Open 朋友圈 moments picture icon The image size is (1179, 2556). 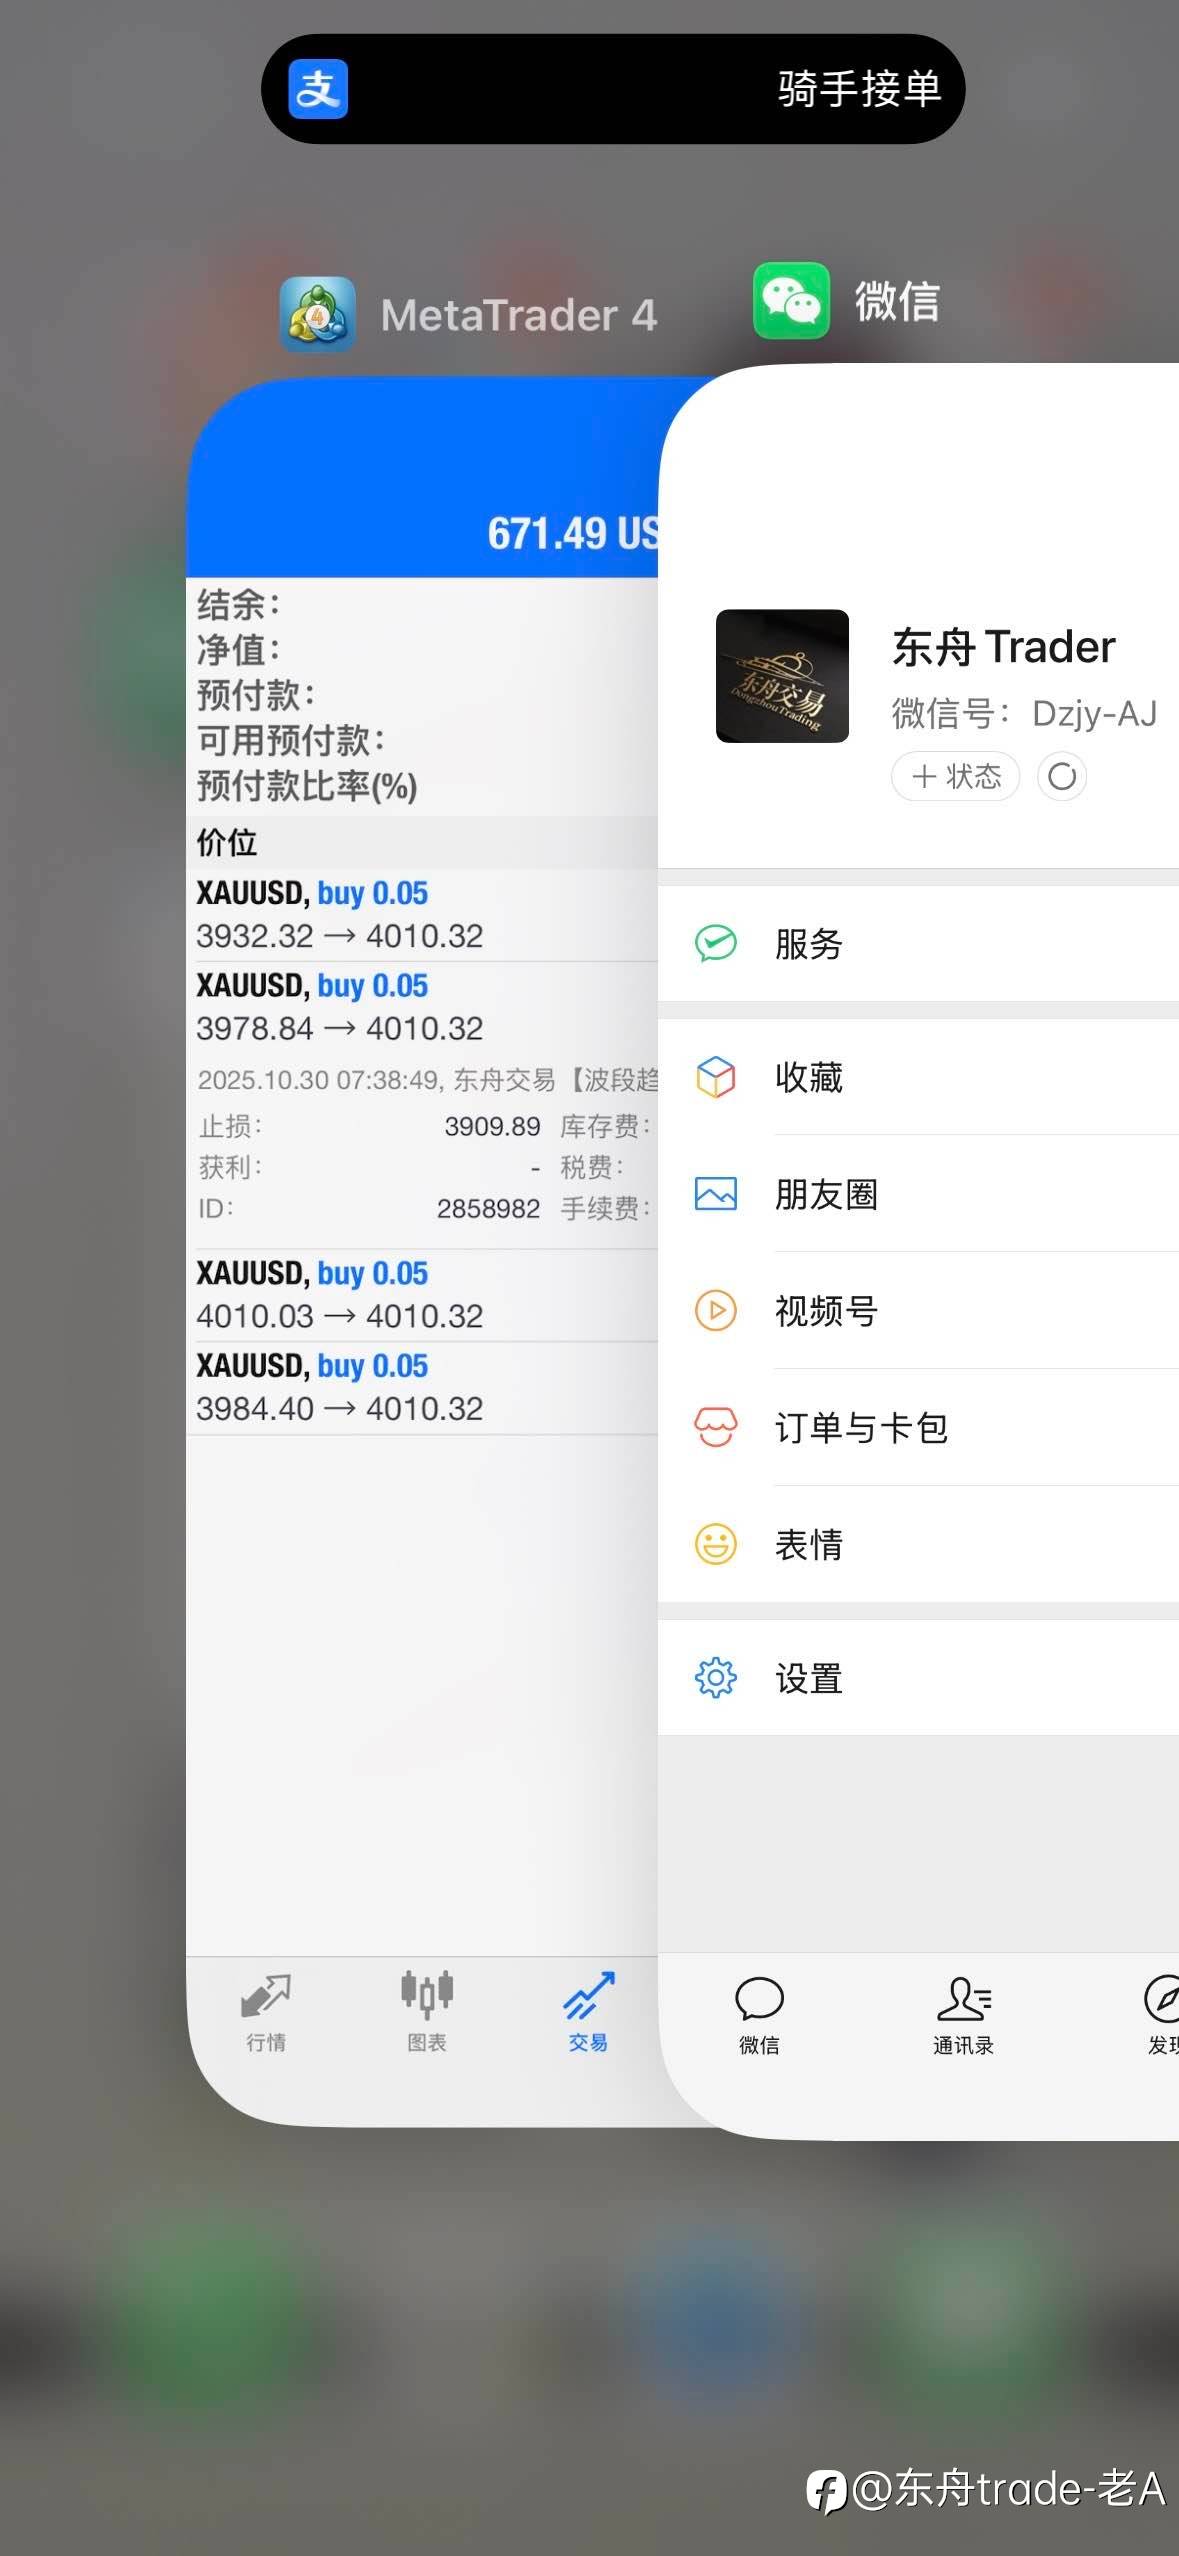point(716,1194)
